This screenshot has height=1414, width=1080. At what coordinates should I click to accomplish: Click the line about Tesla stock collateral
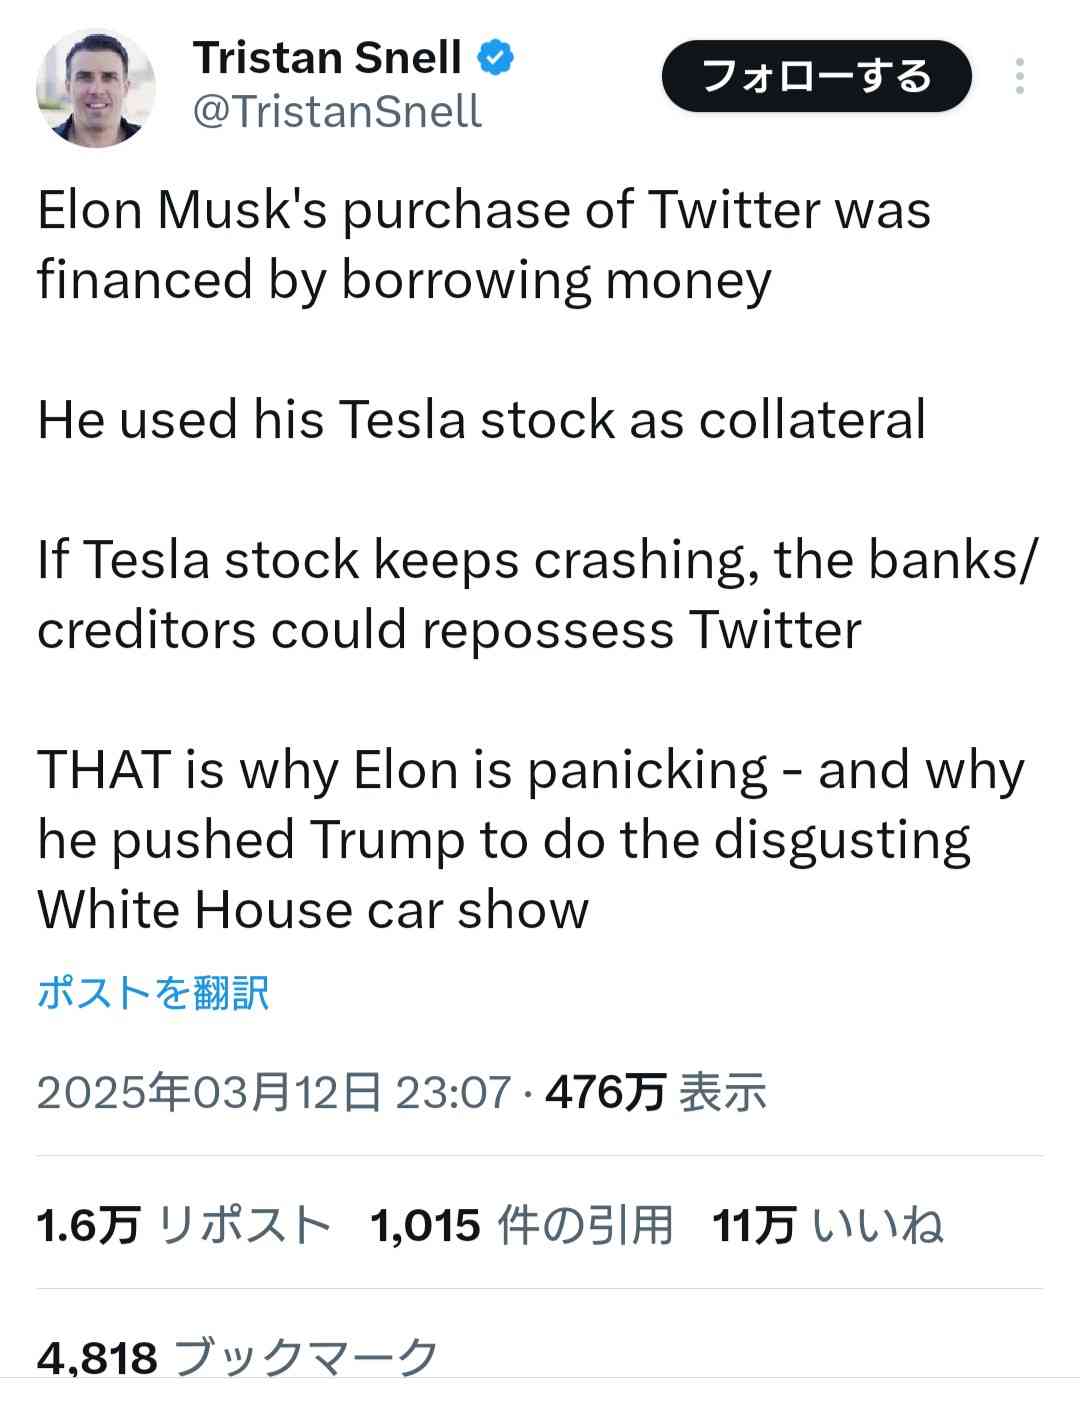click(x=482, y=419)
